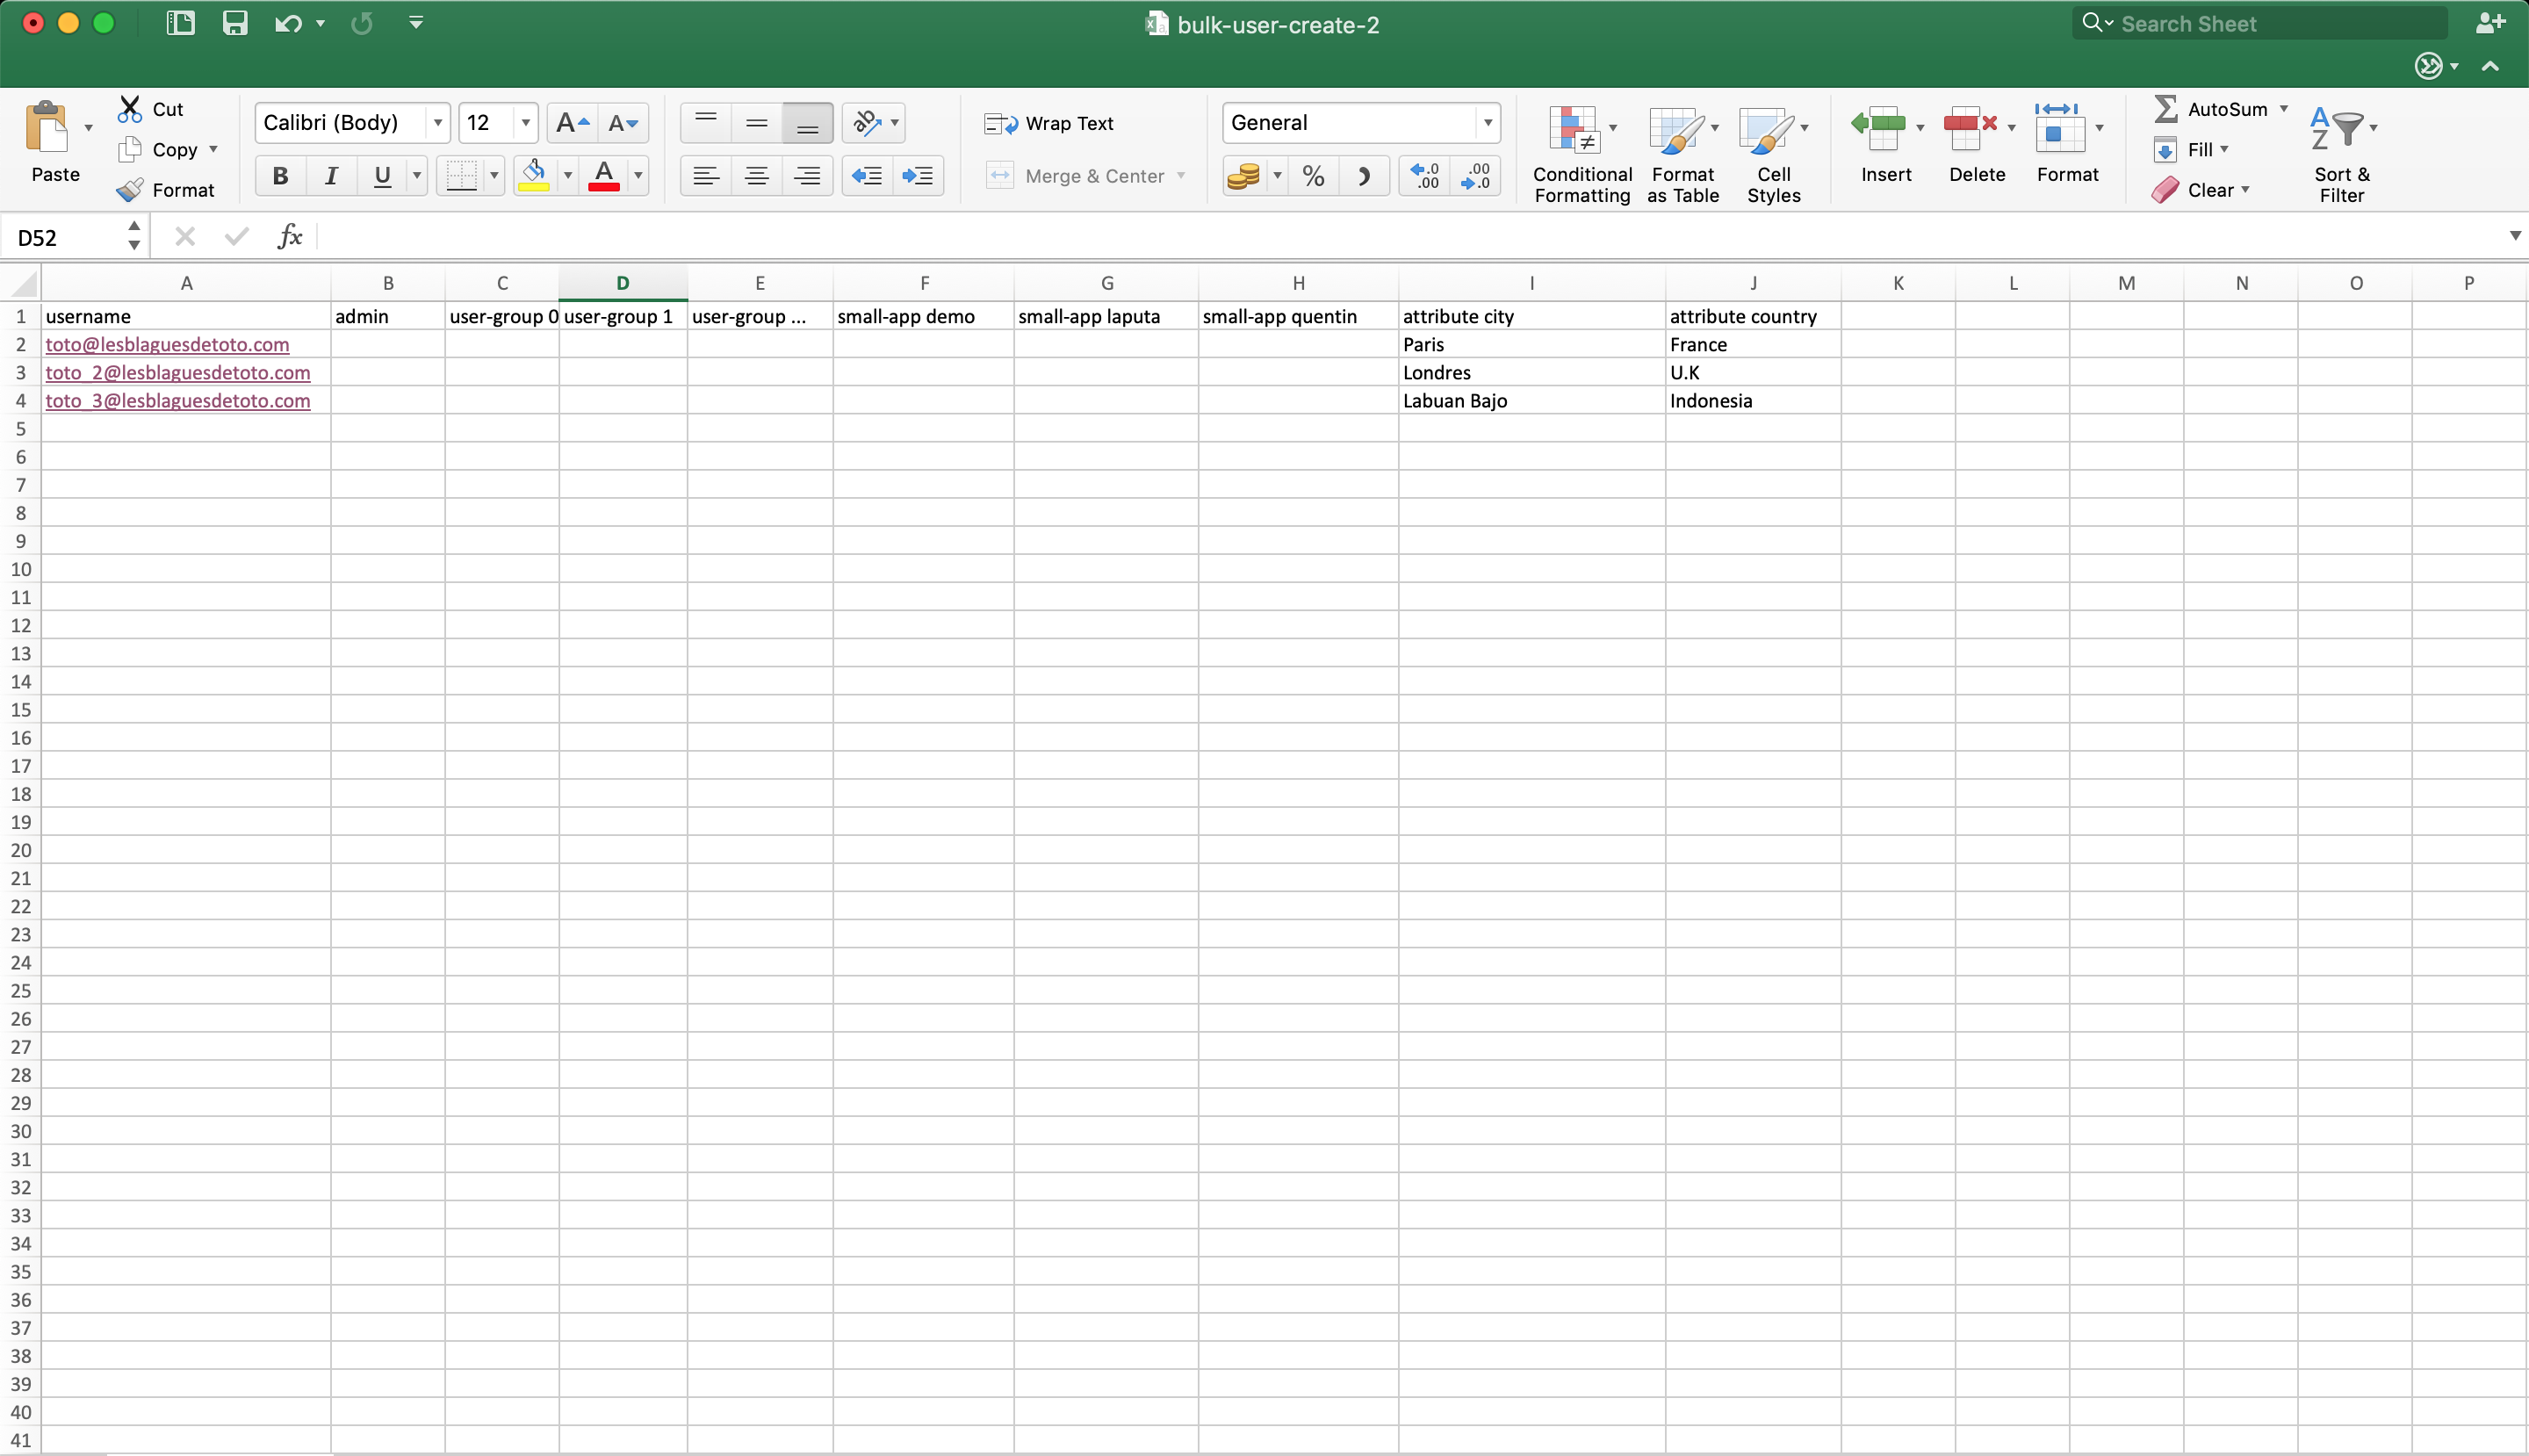This screenshot has width=2529, height=1456.
Task: Click the Insert Function fx icon
Action: 289,236
